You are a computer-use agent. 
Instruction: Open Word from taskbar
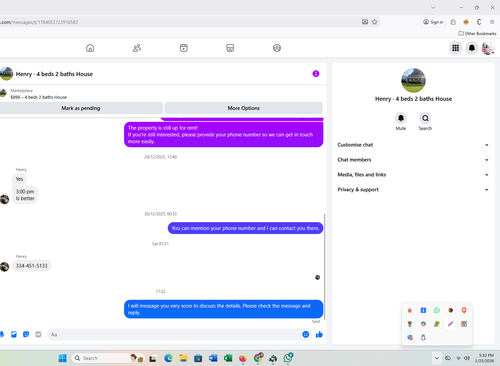[x=213, y=358]
